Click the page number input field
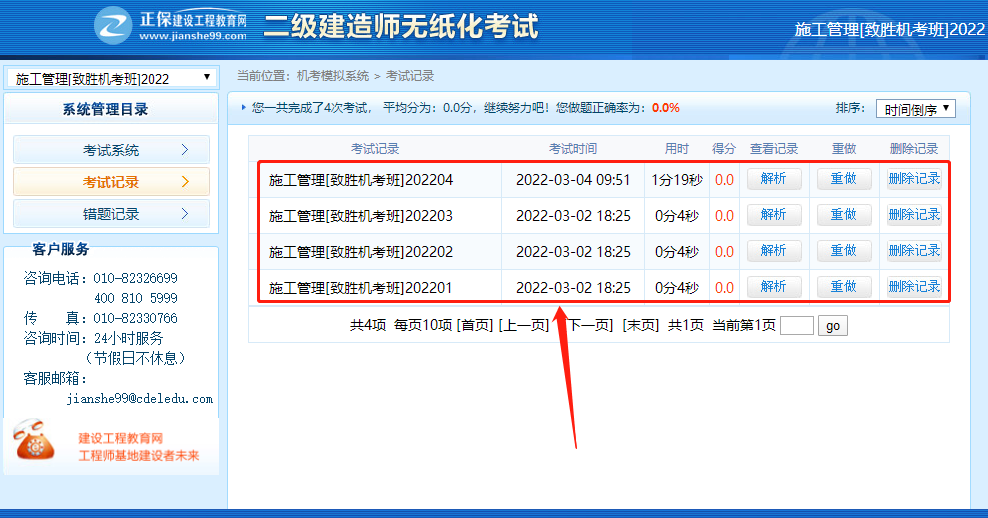Viewport: 988px width, 518px height. tap(796, 325)
